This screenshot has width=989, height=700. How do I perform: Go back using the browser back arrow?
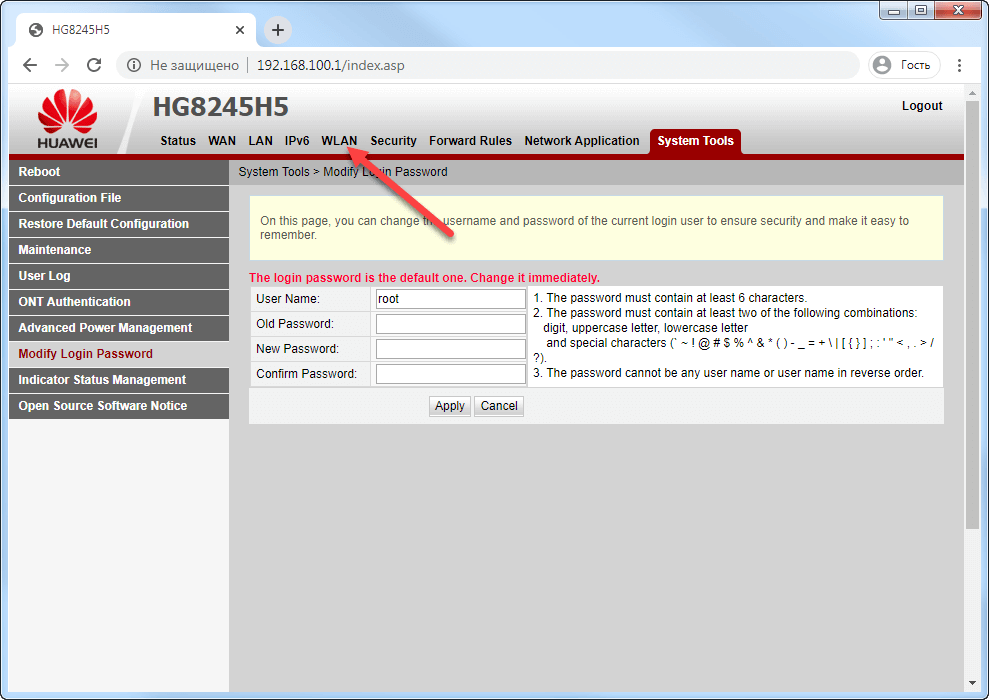[x=30, y=65]
